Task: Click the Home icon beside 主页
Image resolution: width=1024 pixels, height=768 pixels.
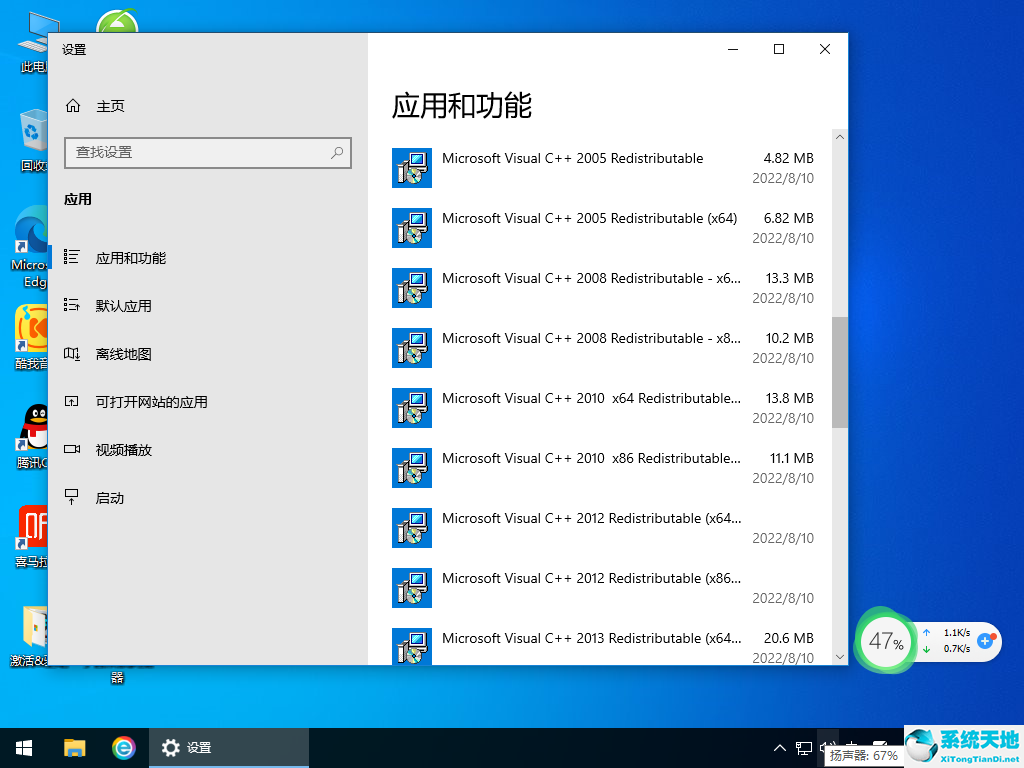Action: 72,106
